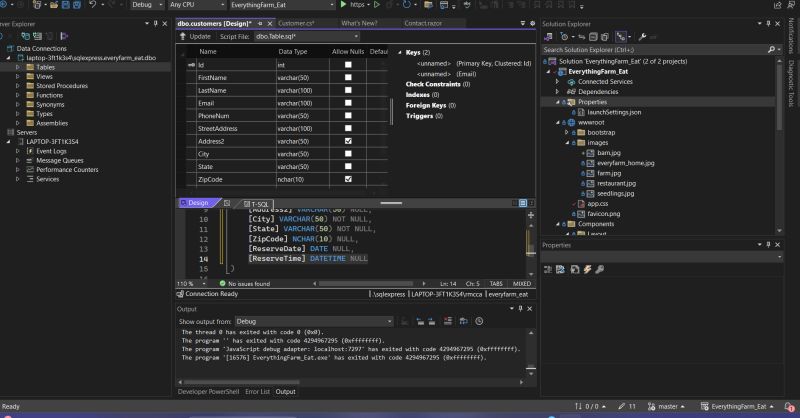The height and width of the screenshot is (418, 800).
Task: Switch to the Customer.cs tab
Action: 297,22
